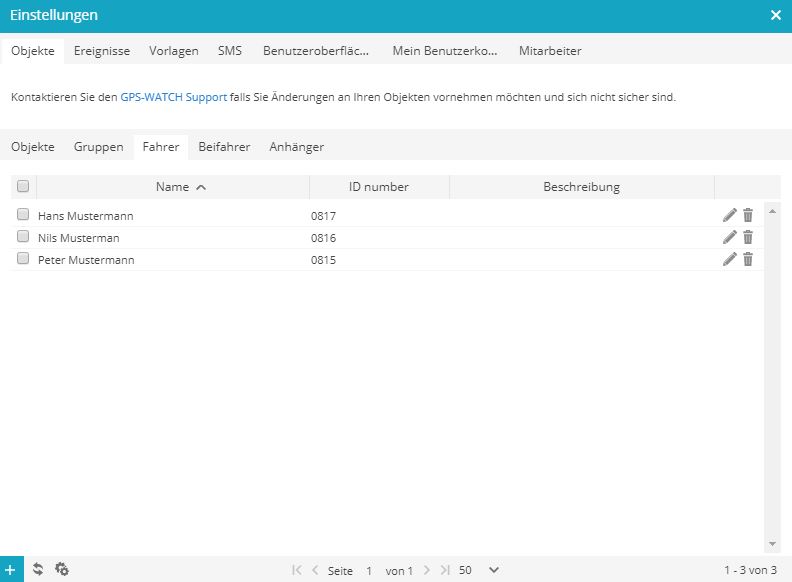Screen dimensions: 792x582
Task: Switch to the Benutzeroberfläche tab
Action: pos(316,51)
